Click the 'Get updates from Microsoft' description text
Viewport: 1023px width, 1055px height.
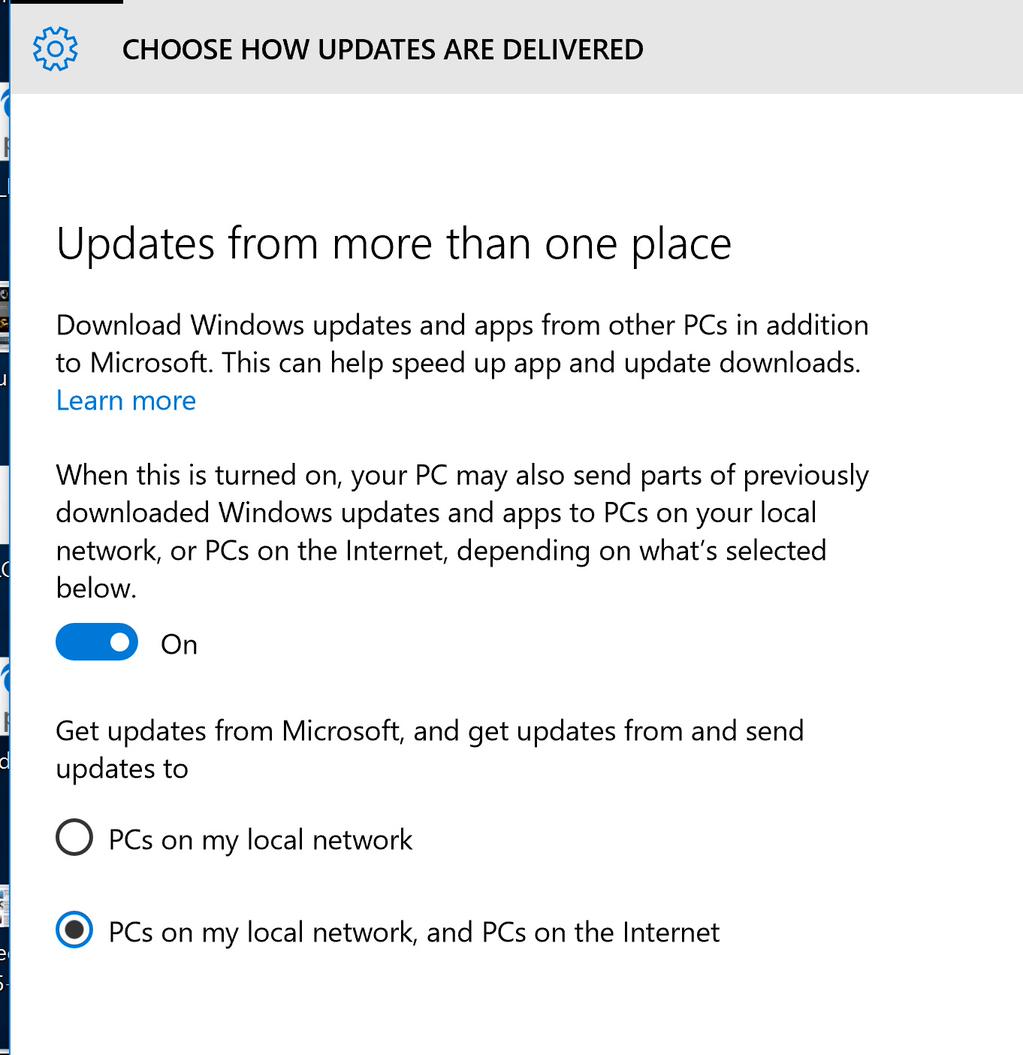(x=429, y=731)
